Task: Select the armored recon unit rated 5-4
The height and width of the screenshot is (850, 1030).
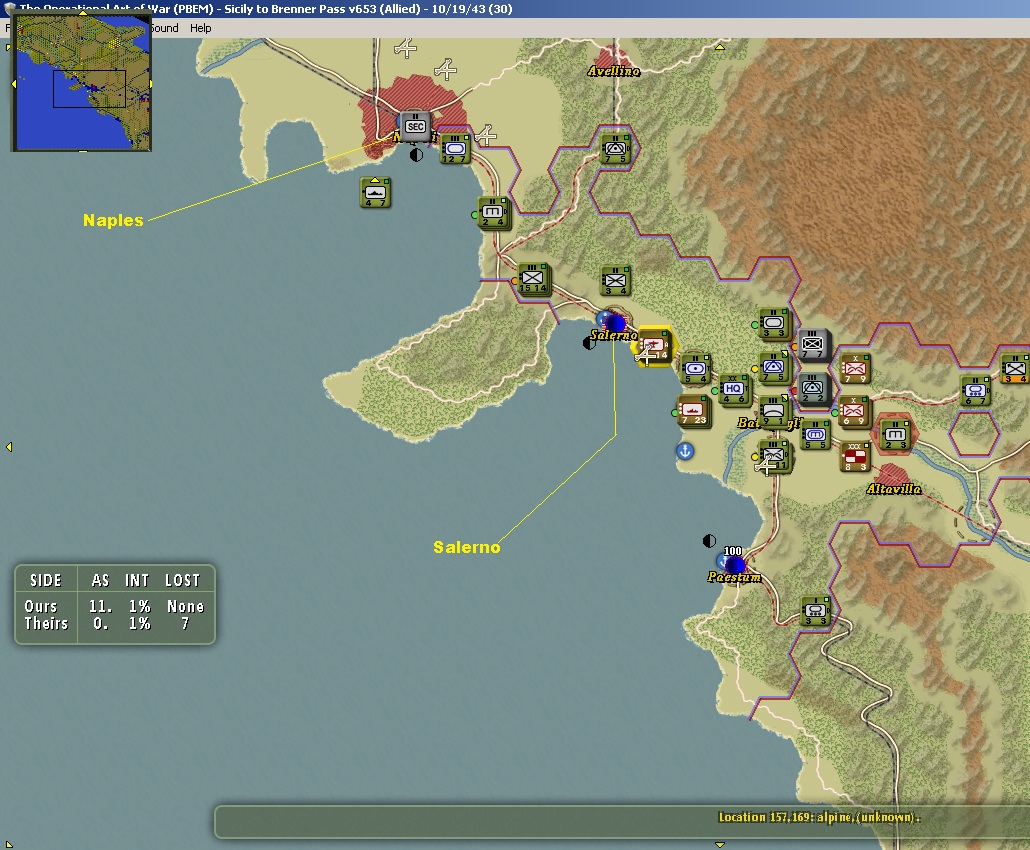Action: [x=695, y=369]
